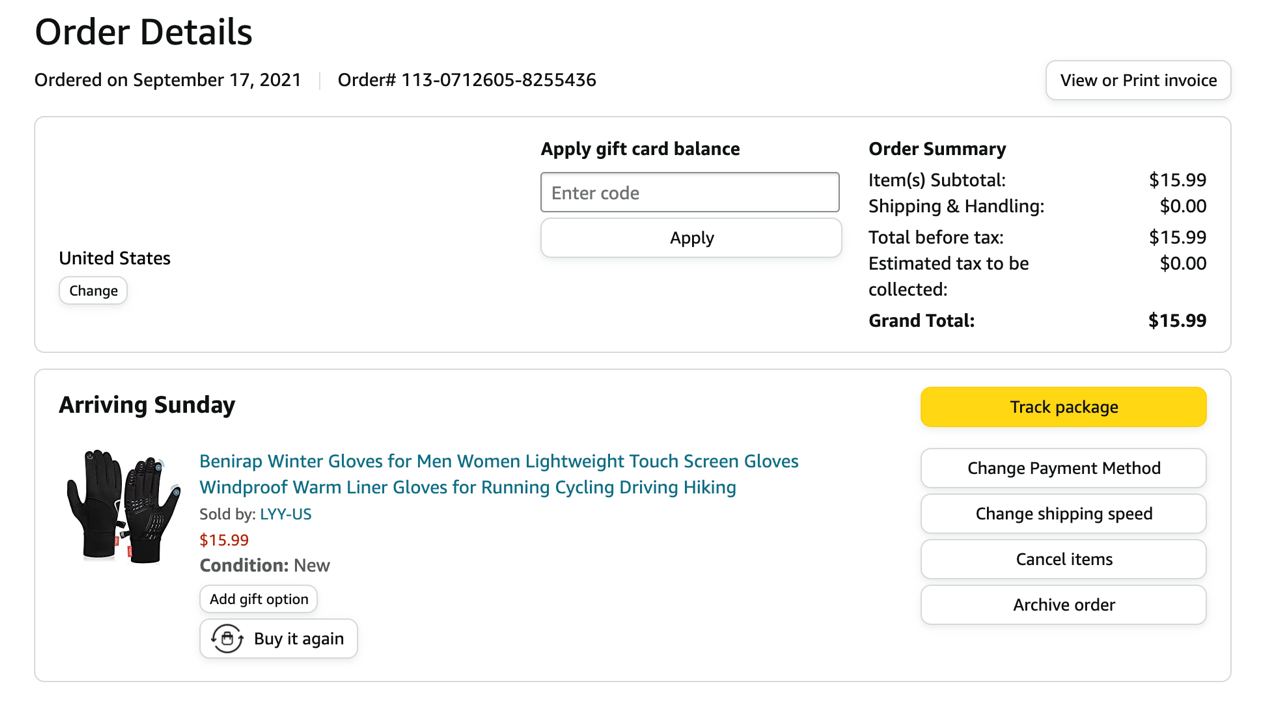Click the Buy it again cycle icon

[x=227, y=639]
